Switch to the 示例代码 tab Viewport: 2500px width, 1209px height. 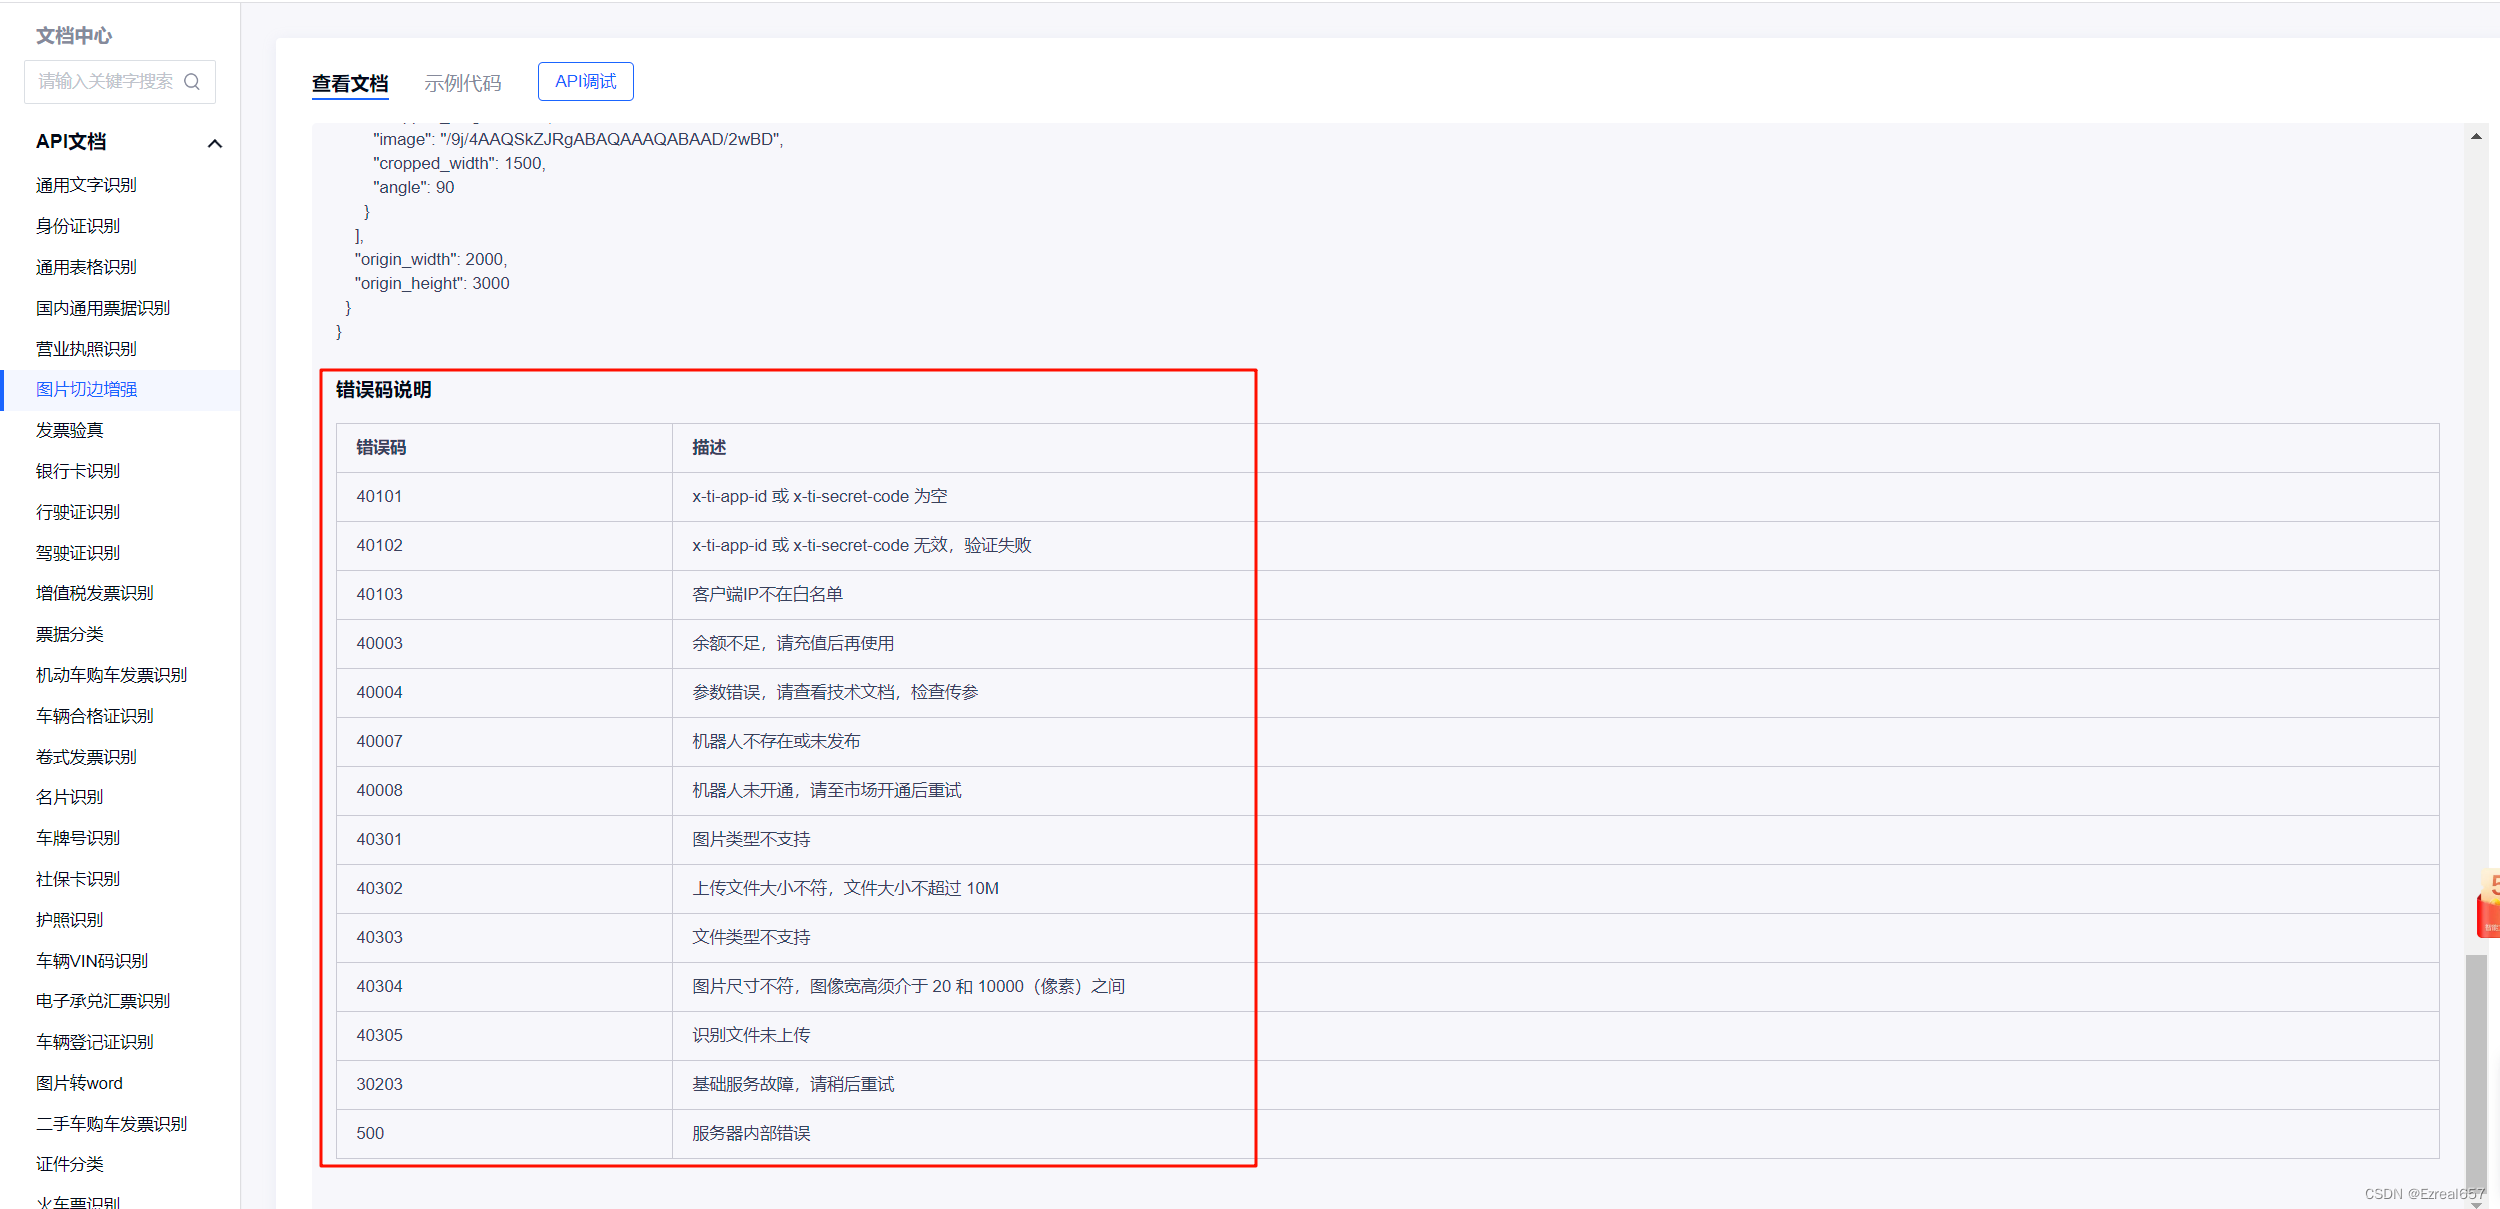coord(463,83)
